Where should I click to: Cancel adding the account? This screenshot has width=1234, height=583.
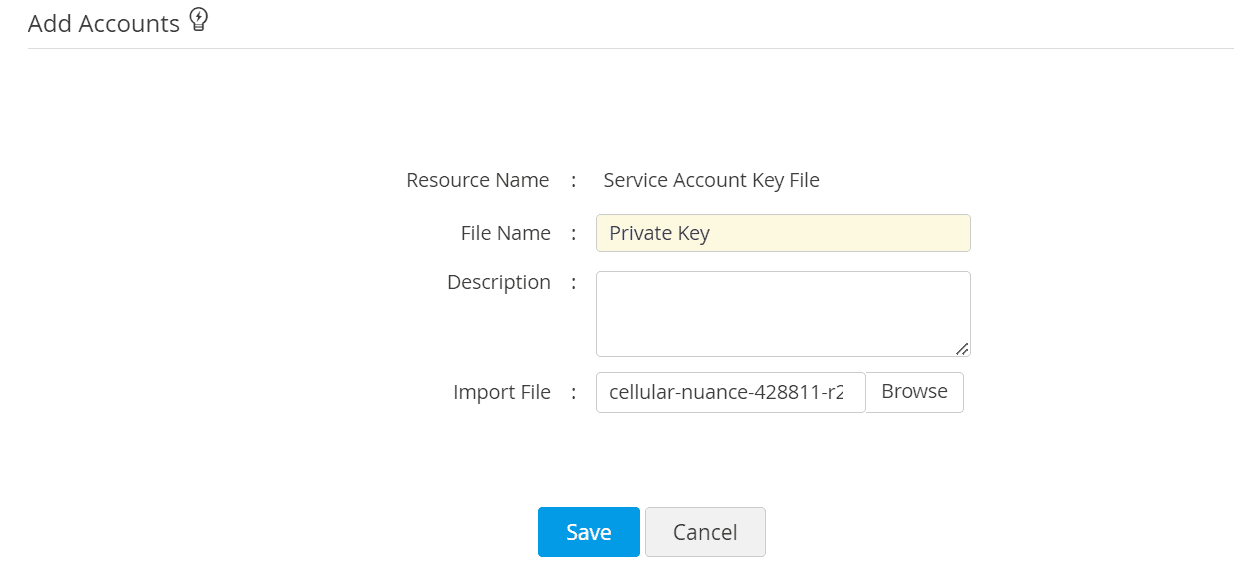point(705,532)
